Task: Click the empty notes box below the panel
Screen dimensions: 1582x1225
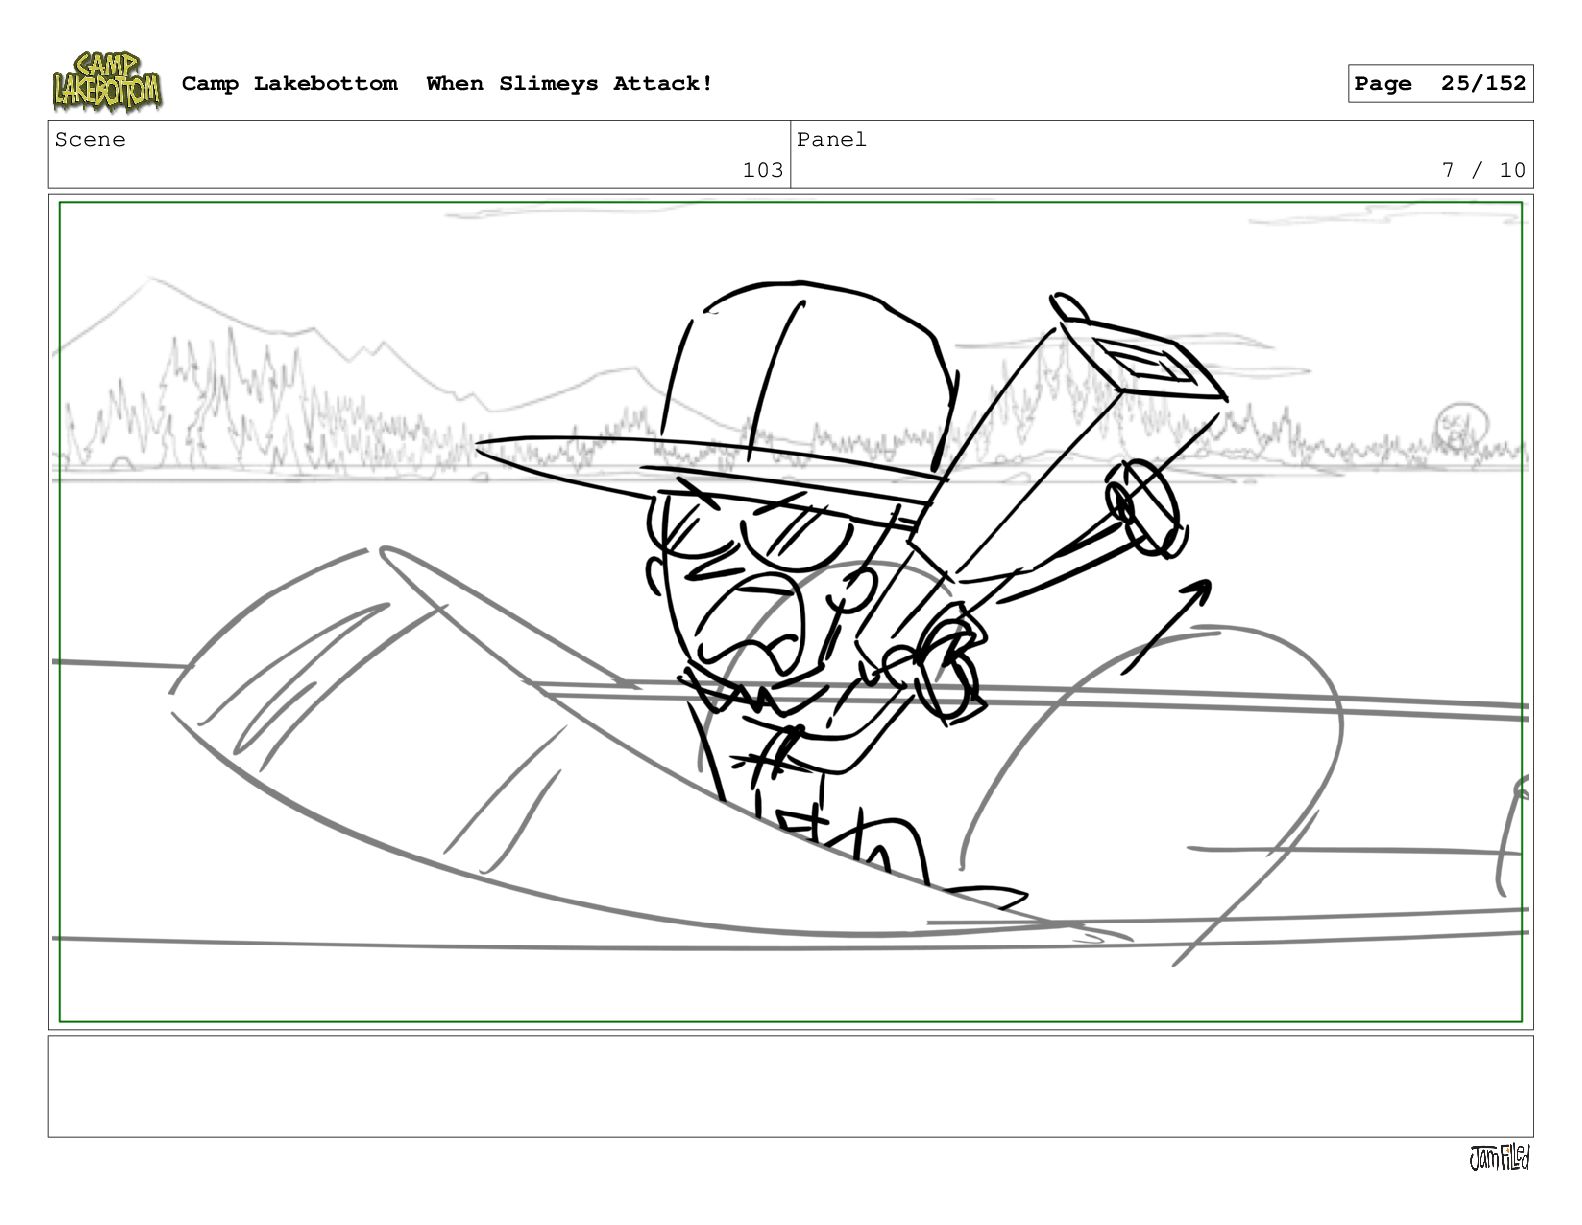Action: coord(790,1086)
